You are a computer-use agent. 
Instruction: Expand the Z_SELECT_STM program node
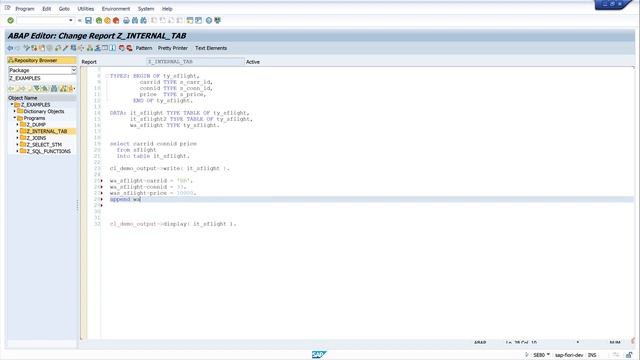[18, 144]
